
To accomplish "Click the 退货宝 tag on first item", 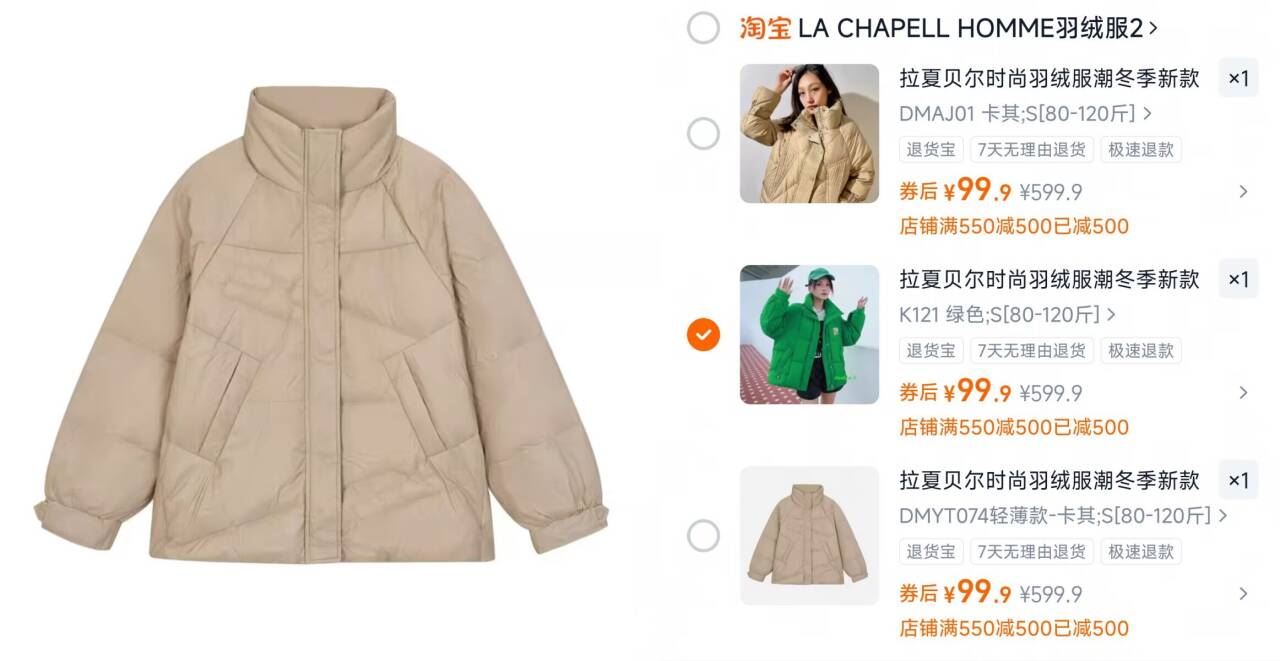I will (x=931, y=150).
